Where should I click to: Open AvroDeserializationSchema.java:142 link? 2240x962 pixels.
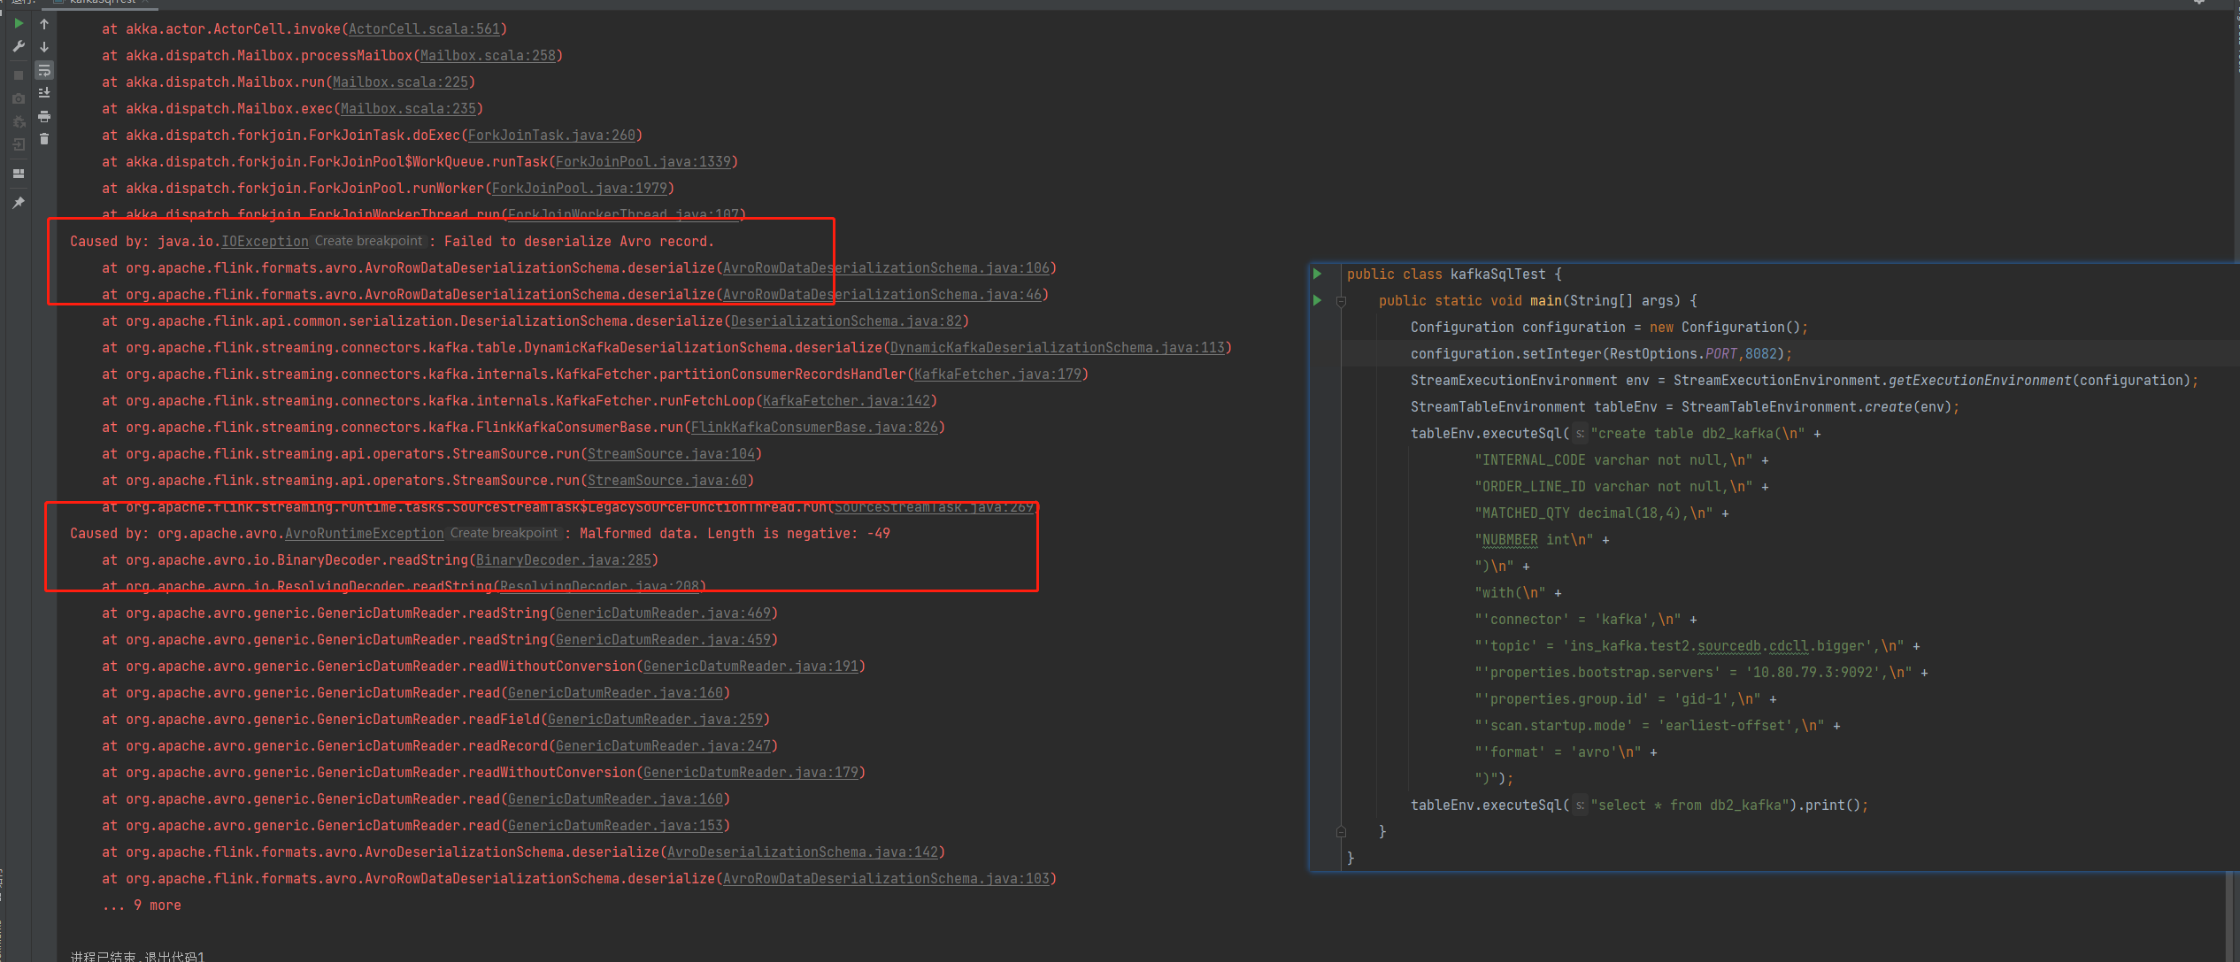(803, 852)
